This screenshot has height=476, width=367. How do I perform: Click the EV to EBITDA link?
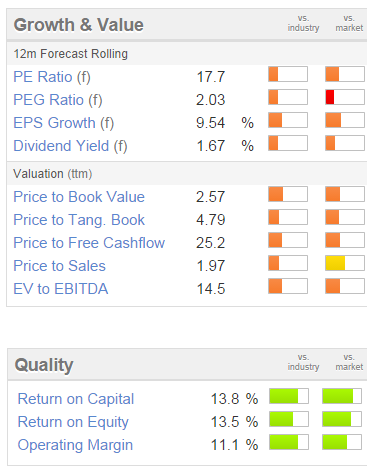click(x=61, y=289)
